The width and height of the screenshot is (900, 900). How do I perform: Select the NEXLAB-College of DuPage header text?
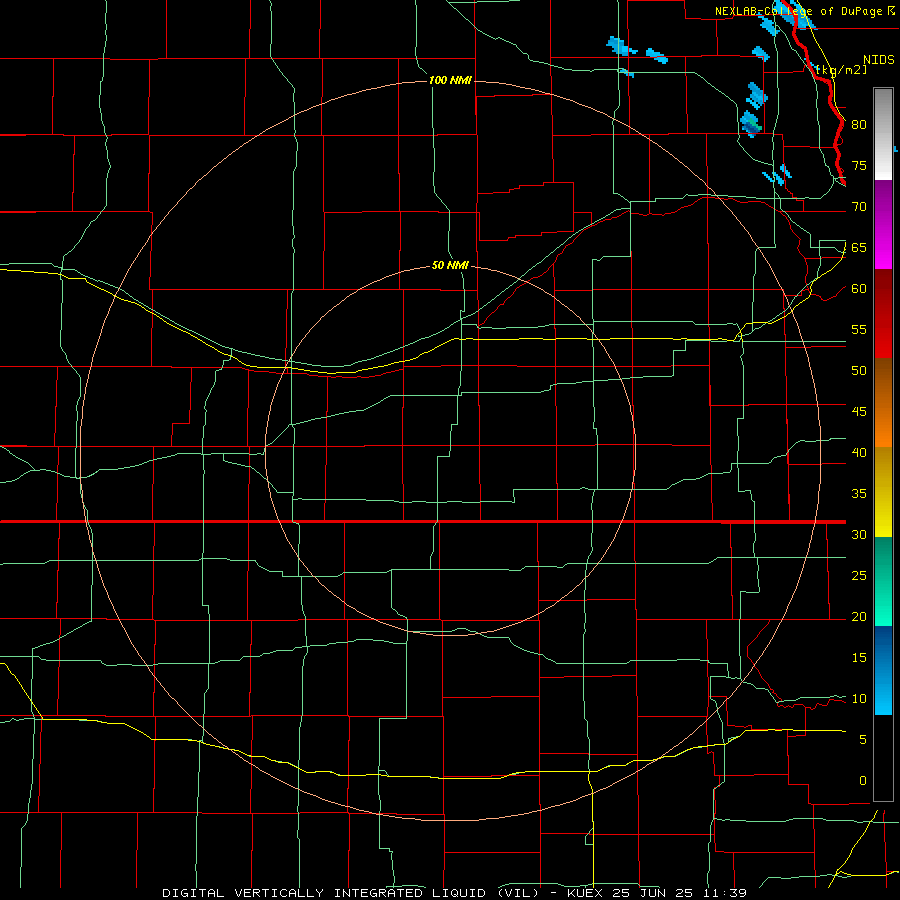point(798,11)
